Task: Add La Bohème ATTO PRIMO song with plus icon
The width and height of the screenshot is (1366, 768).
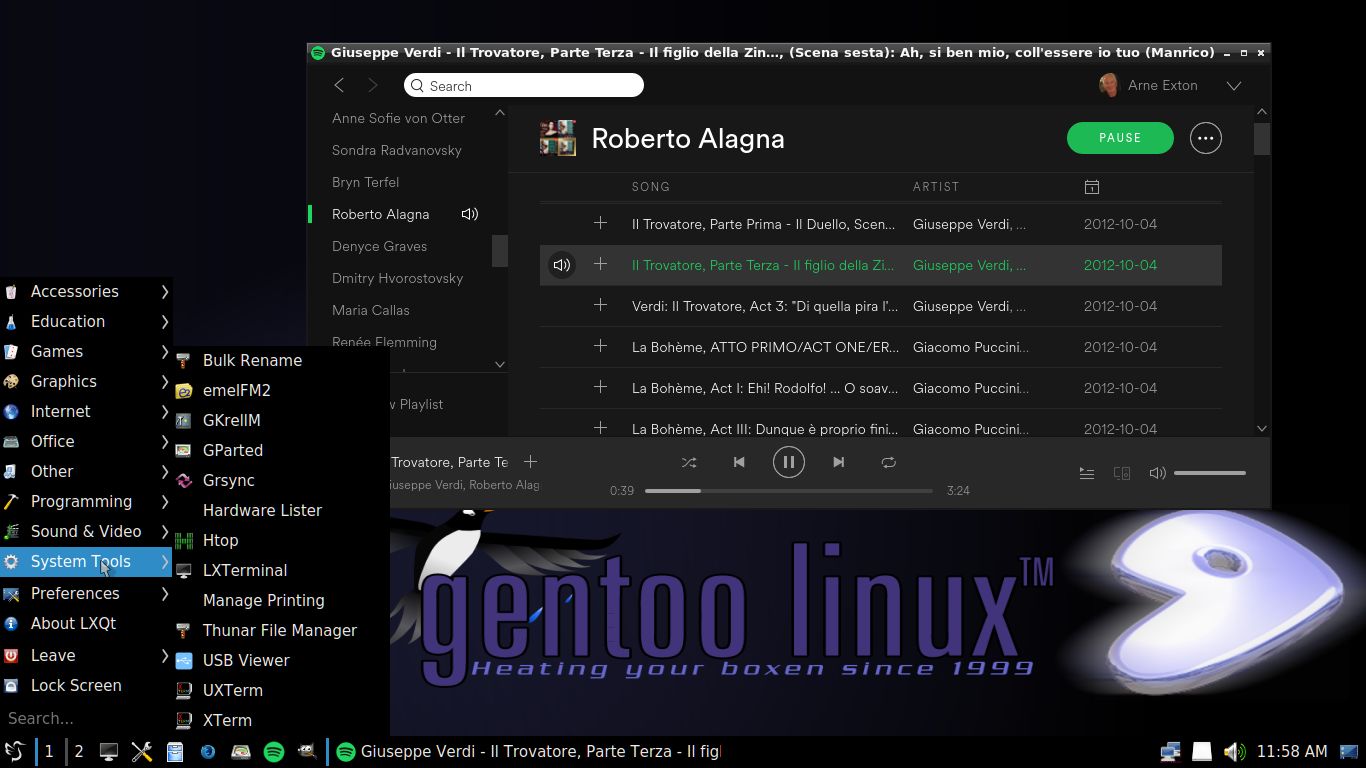Action: click(x=600, y=346)
